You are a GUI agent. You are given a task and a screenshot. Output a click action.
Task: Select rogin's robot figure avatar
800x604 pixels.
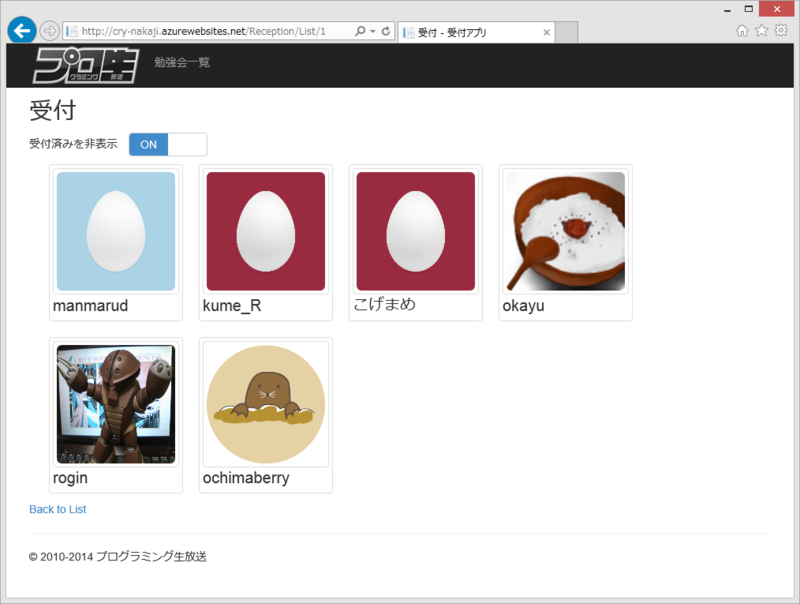pyautogui.click(x=116, y=404)
